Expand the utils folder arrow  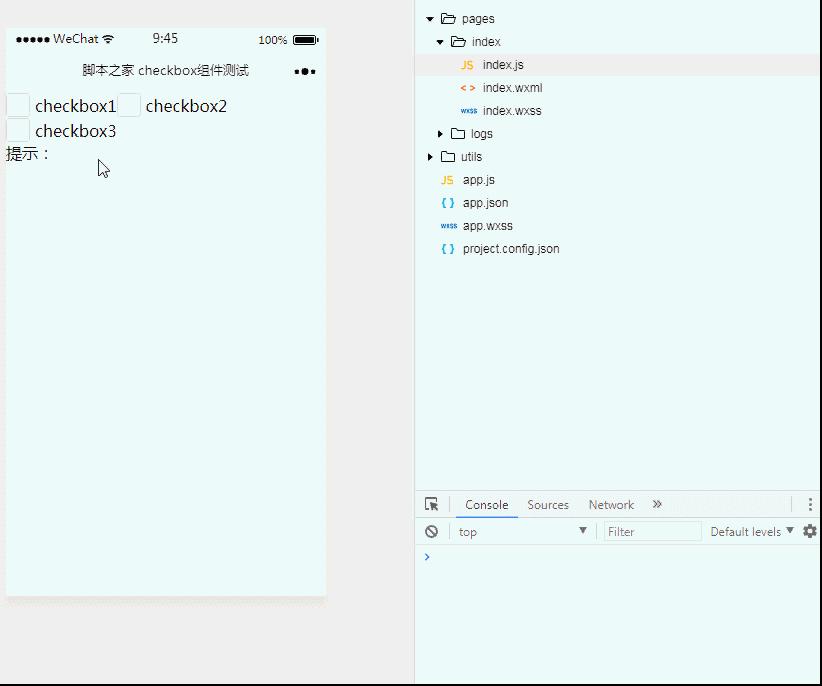430,157
